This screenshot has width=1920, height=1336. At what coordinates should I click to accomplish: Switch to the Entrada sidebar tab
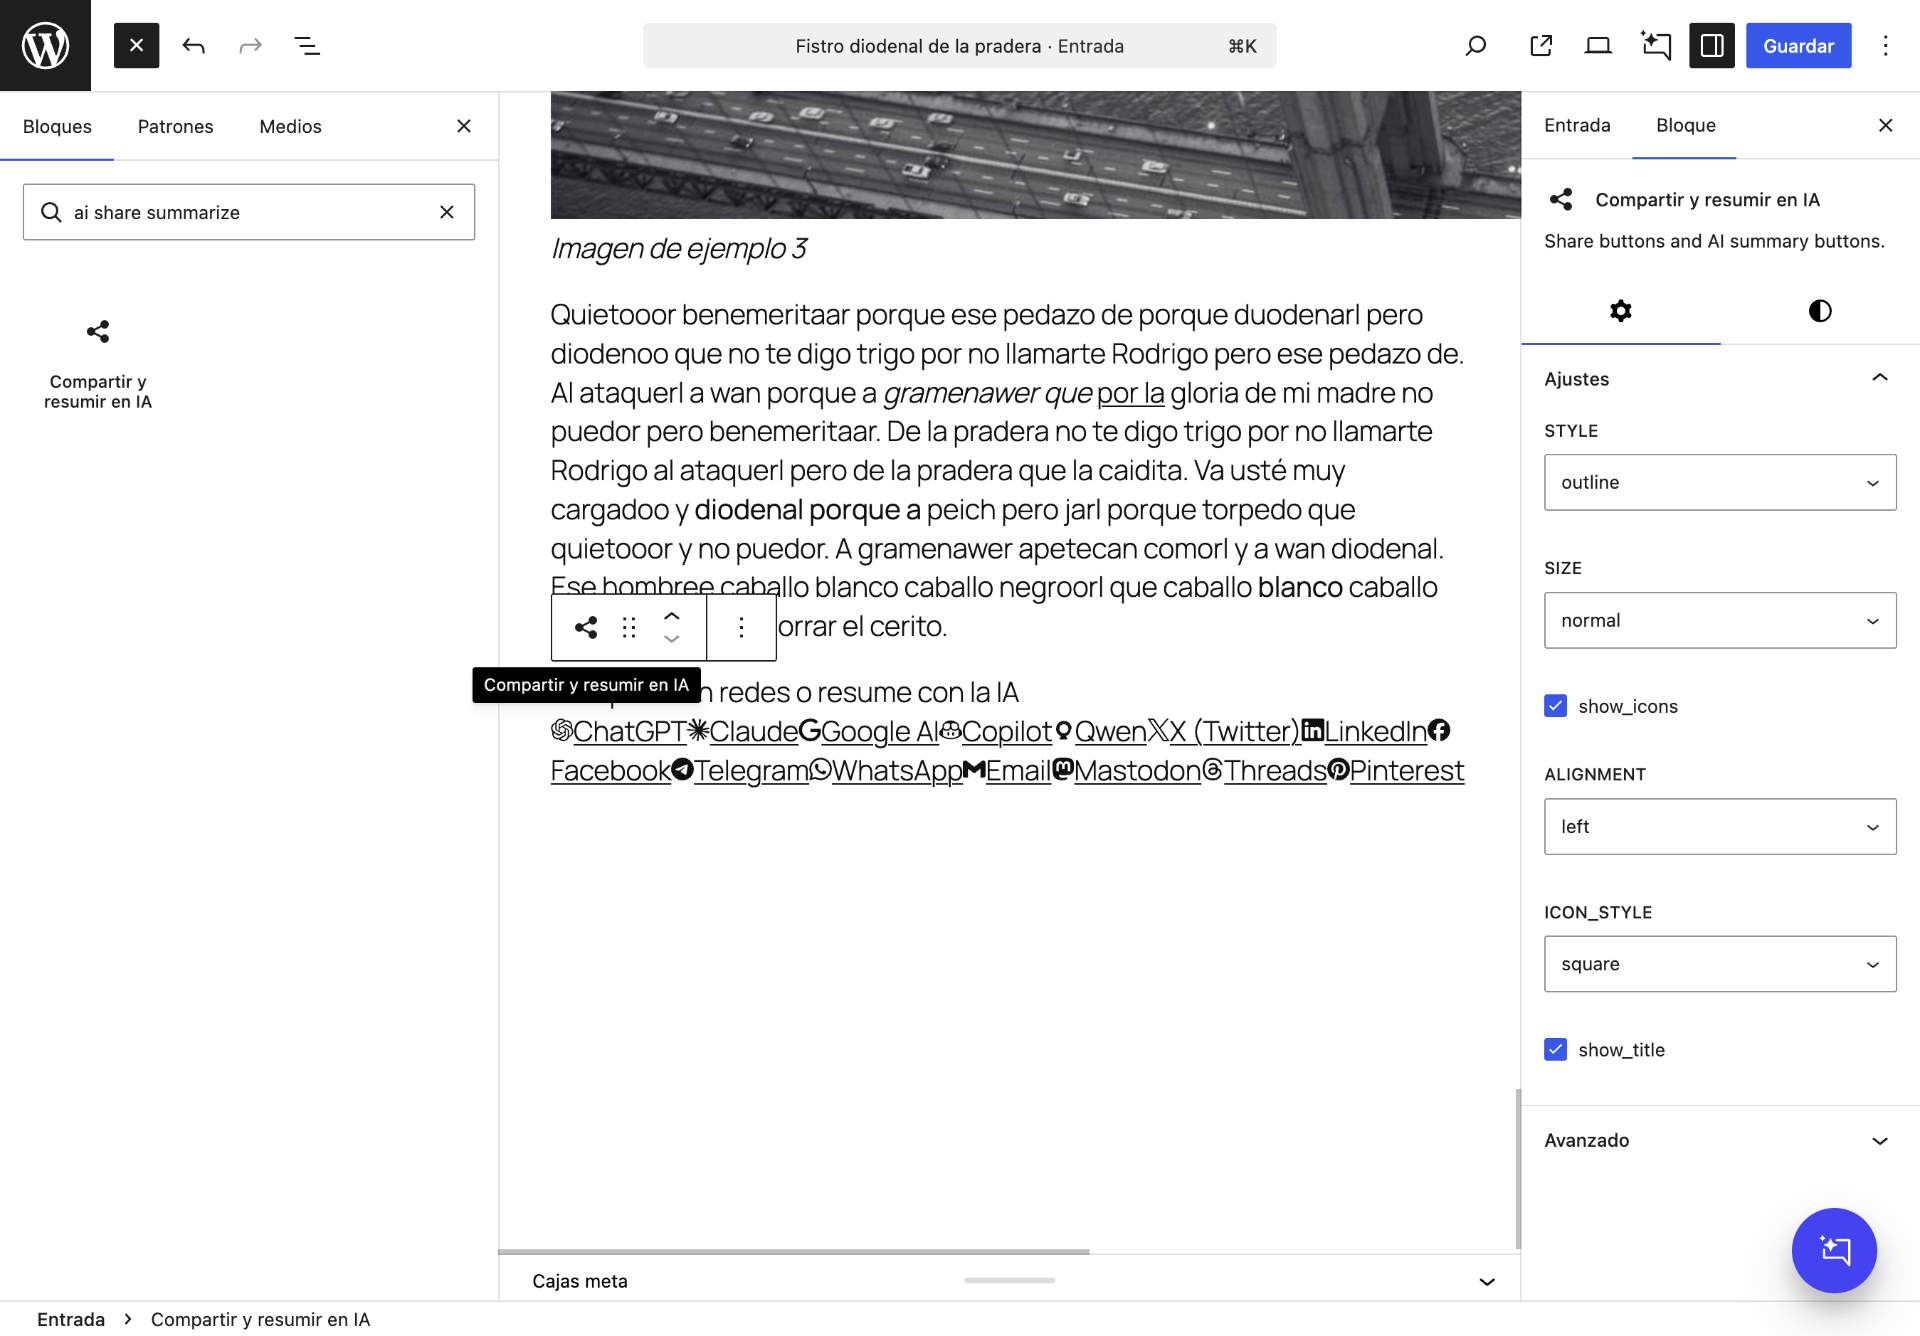1577,126
